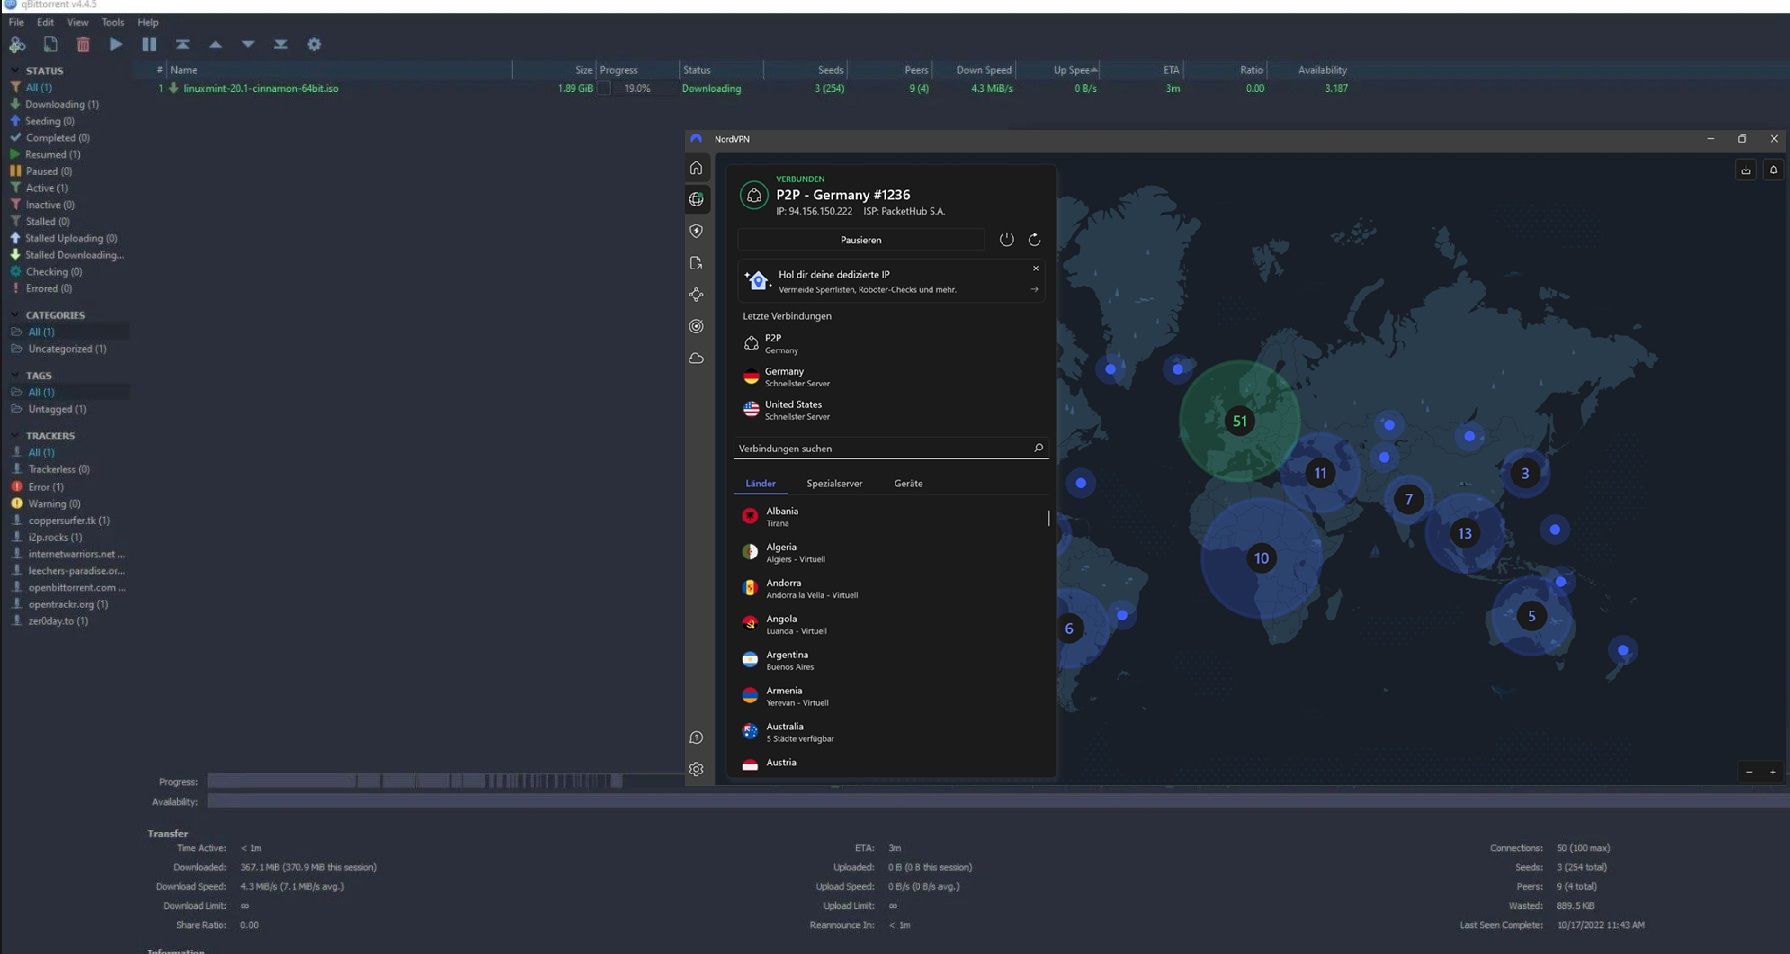This screenshot has height=954, width=1790.
Task: Open dedicated IP promo arrow
Action: tap(1035, 290)
